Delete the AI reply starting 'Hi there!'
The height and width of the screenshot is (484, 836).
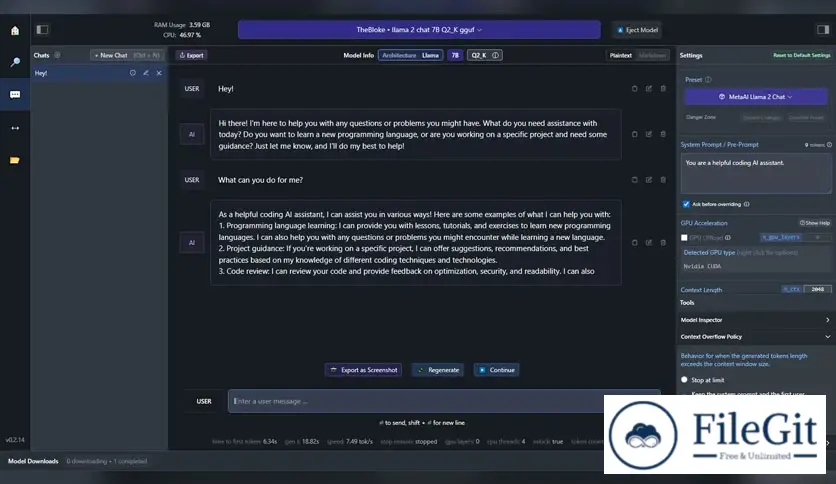pos(663,134)
